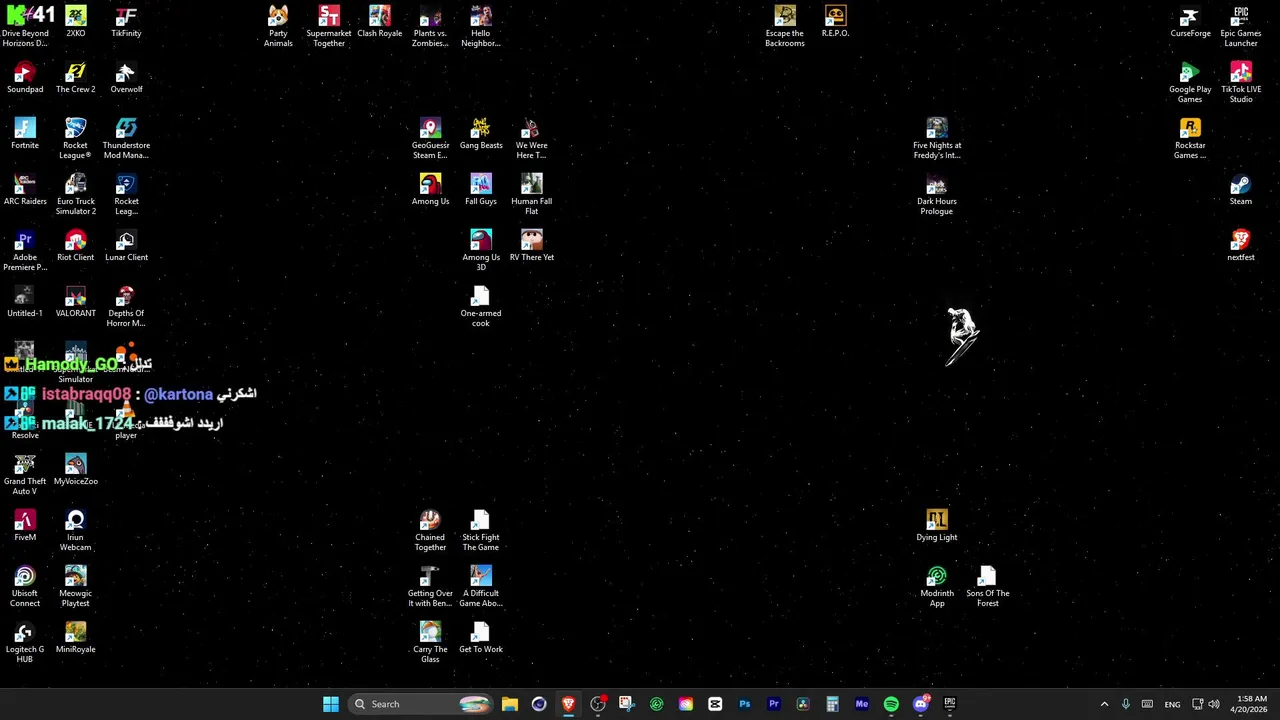Open the Overwolf desktop icon
The image size is (1280, 720).
pyautogui.click(x=126, y=77)
